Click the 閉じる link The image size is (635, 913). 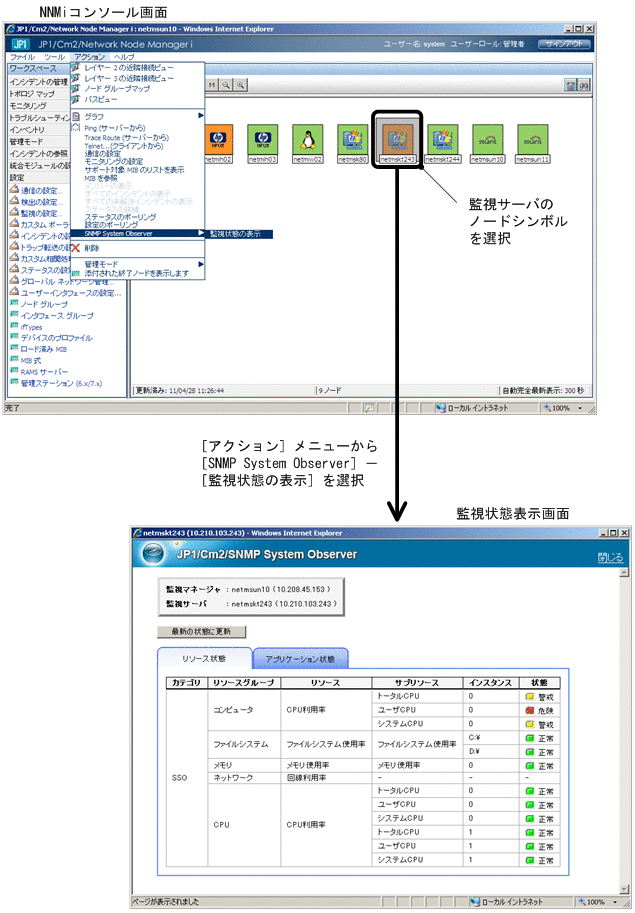(x=611, y=557)
